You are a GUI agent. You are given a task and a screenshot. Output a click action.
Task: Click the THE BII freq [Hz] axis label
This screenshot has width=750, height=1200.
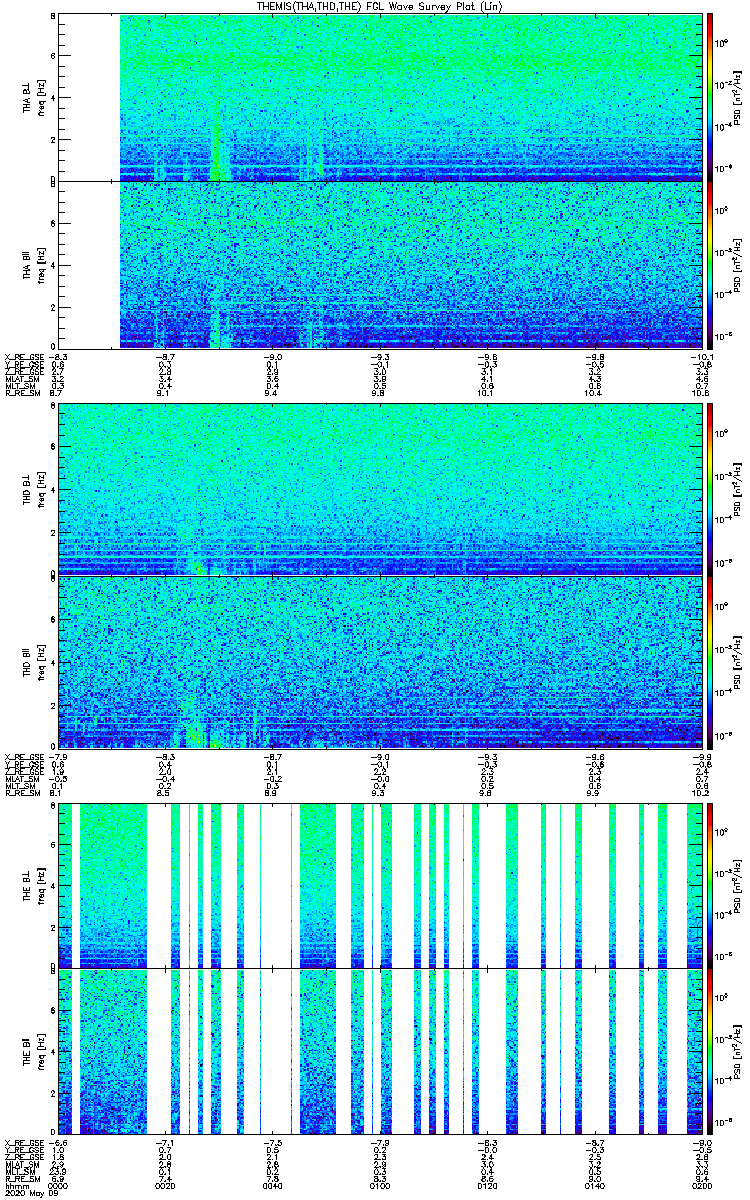[x=33, y=1051]
